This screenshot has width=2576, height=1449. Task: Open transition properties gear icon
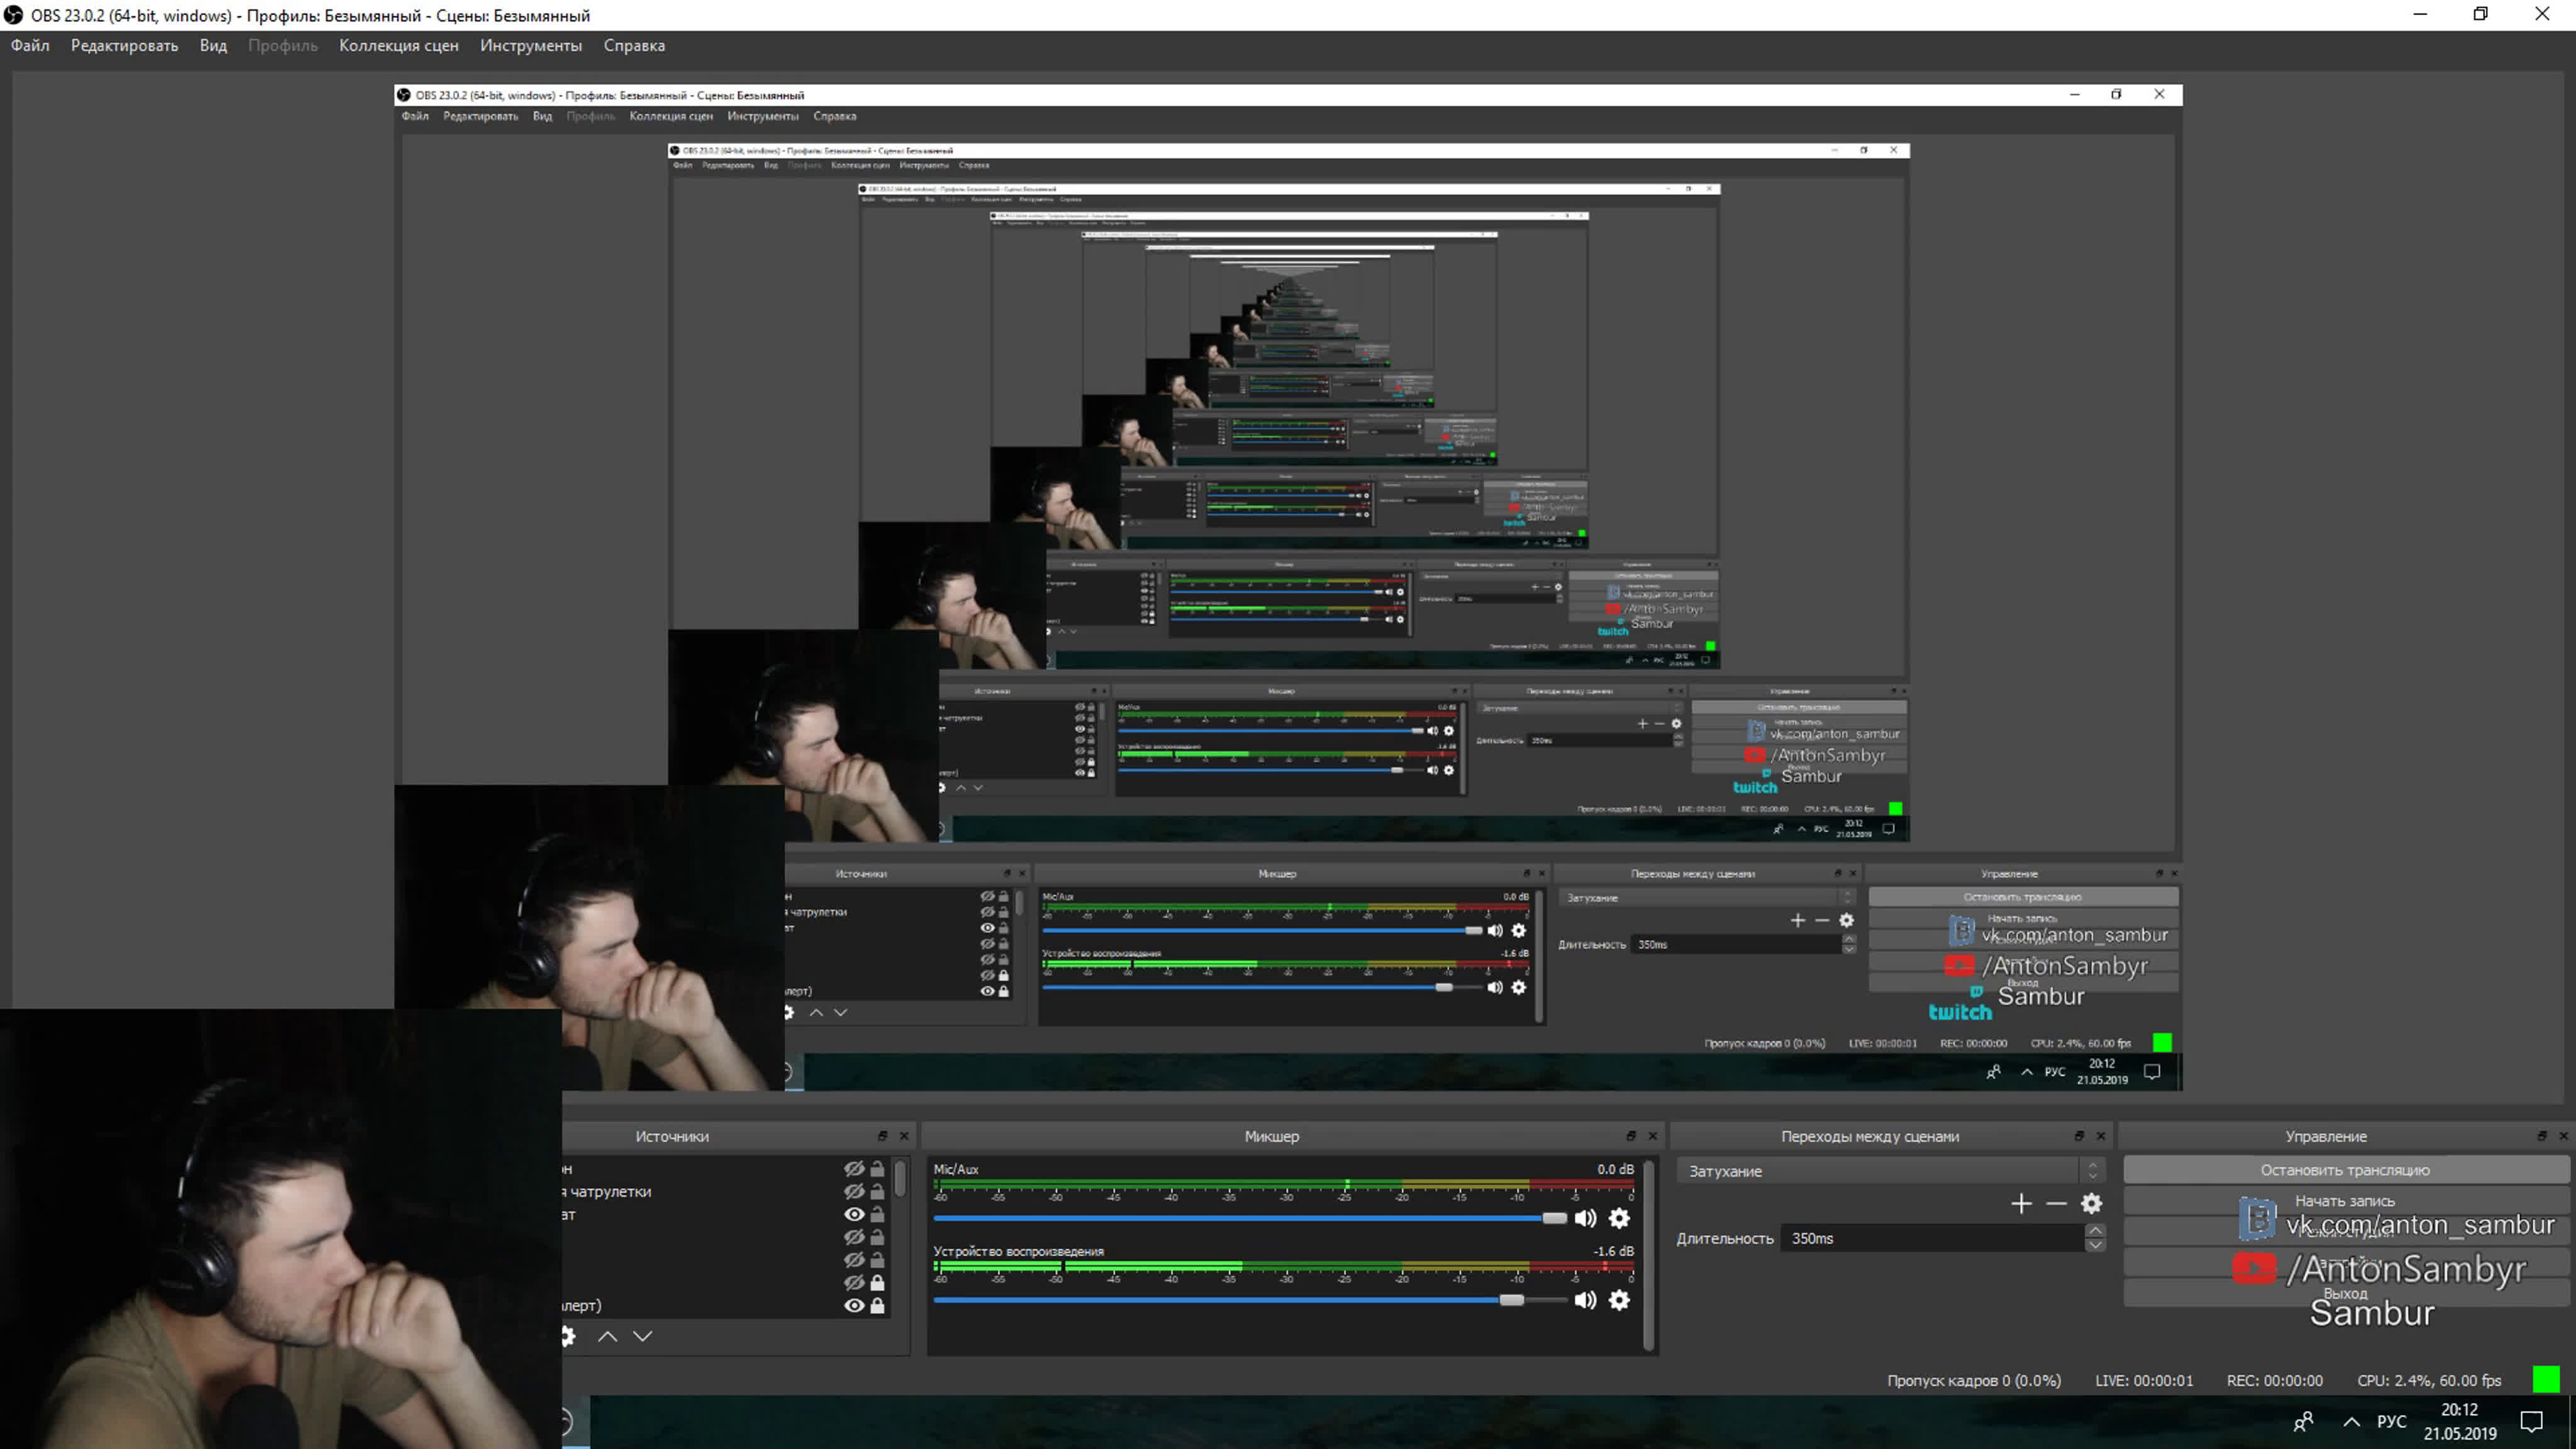click(x=2091, y=1204)
